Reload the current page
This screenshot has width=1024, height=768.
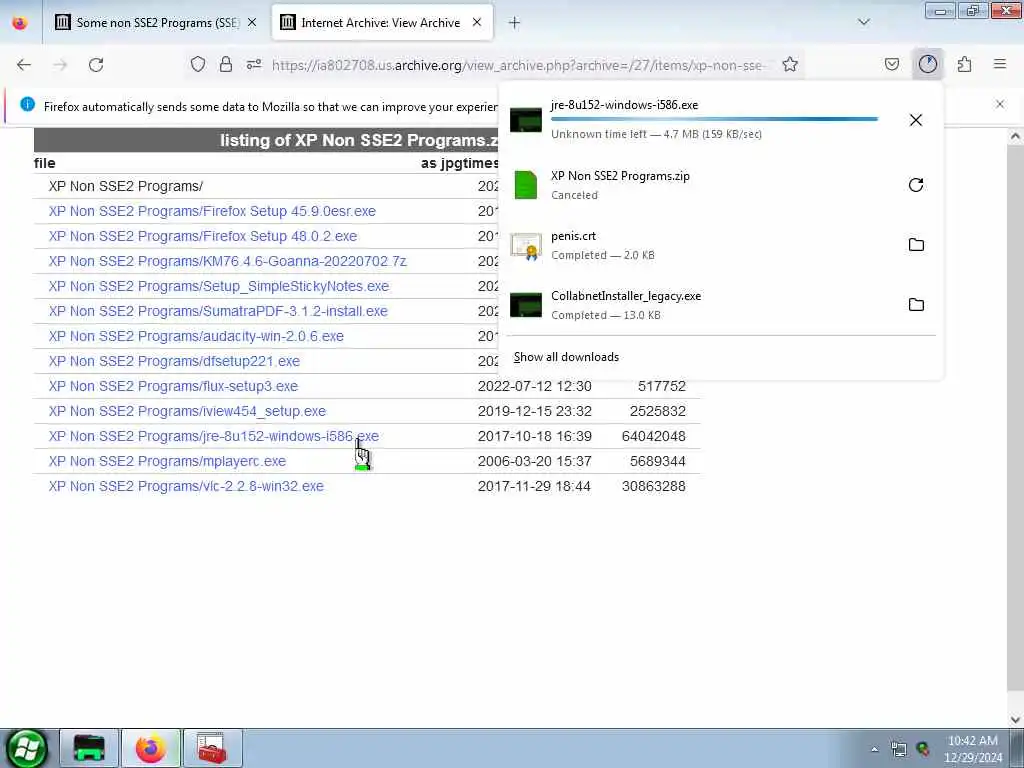96,65
